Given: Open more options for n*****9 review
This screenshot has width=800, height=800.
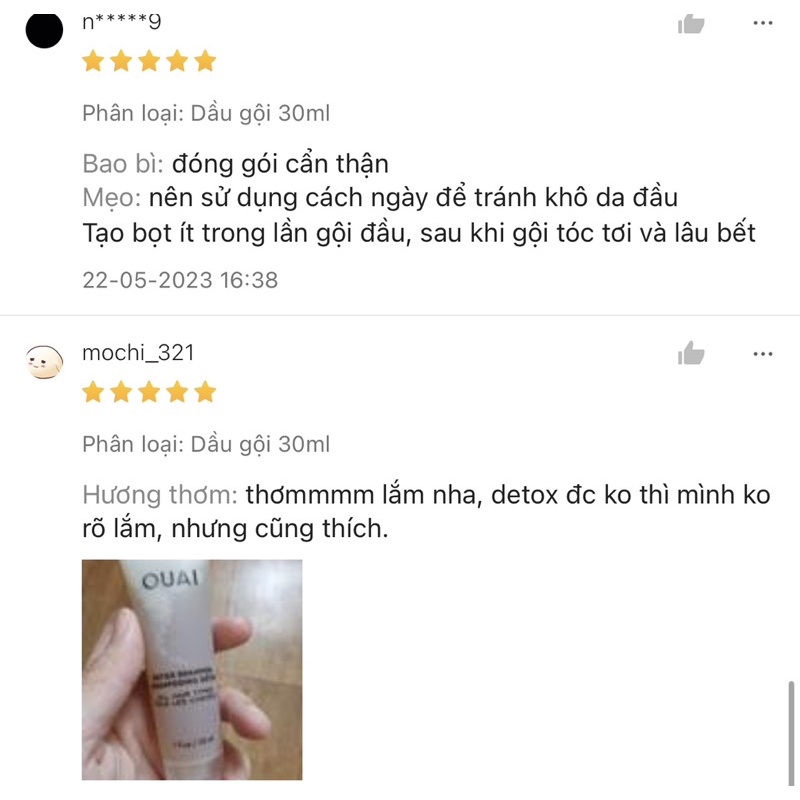Looking at the screenshot, I should pos(763,23).
